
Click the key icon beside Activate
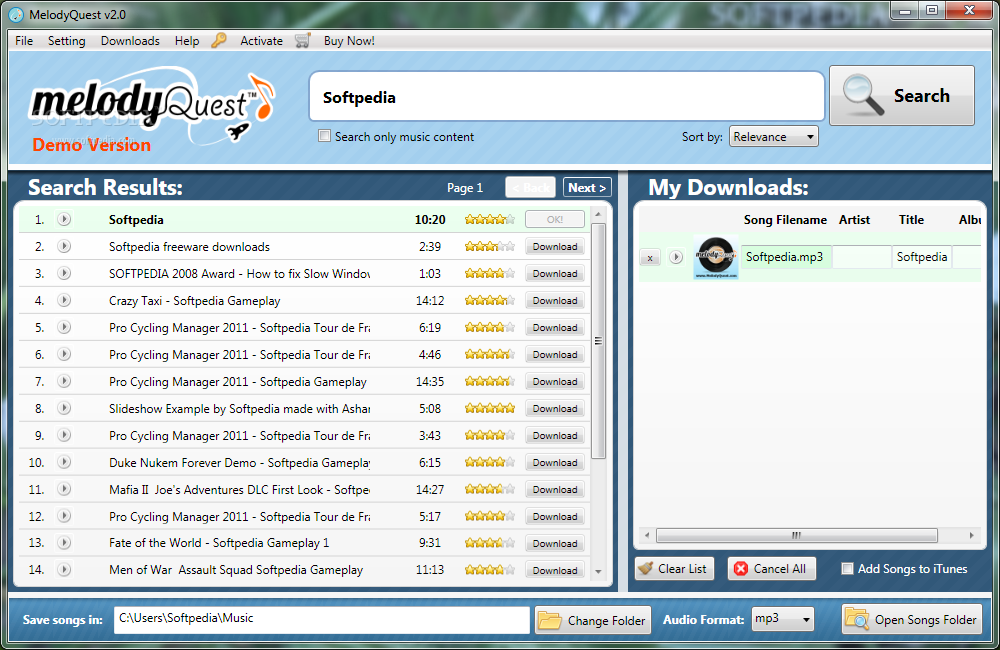[x=219, y=40]
